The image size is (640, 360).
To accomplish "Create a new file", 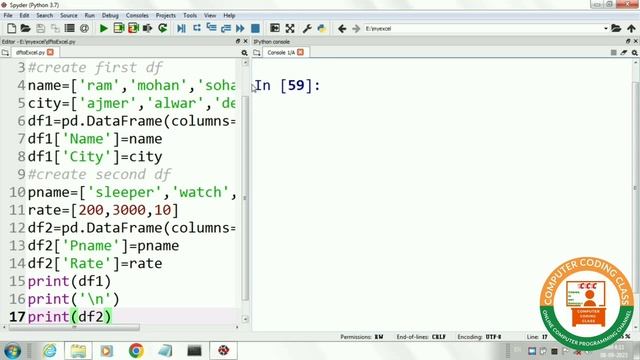I will [11, 29].
